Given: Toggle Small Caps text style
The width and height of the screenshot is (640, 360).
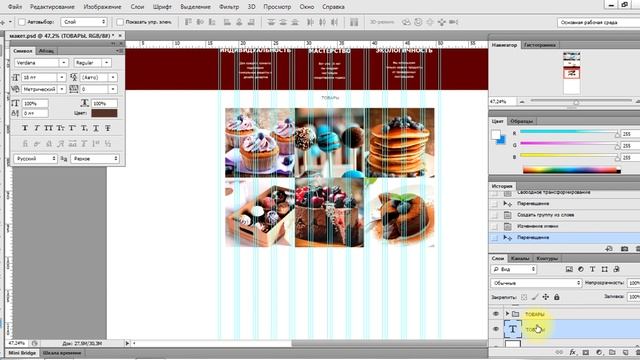Looking at the screenshot, I should tap(60, 128).
